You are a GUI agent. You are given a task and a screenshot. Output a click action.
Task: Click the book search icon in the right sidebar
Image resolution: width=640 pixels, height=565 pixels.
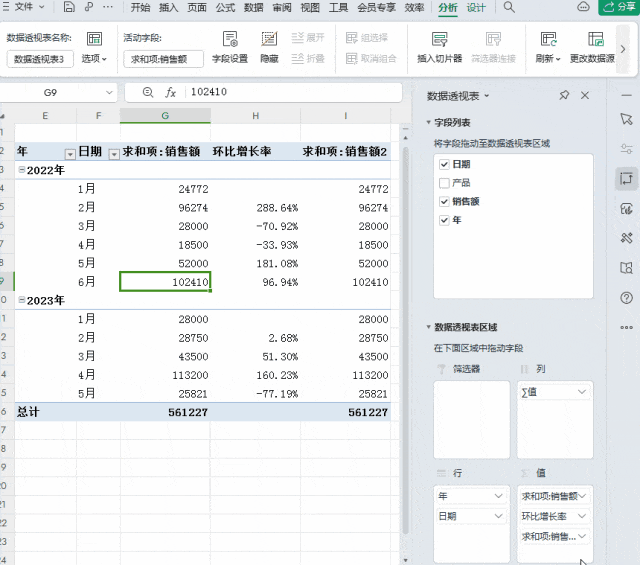627,268
